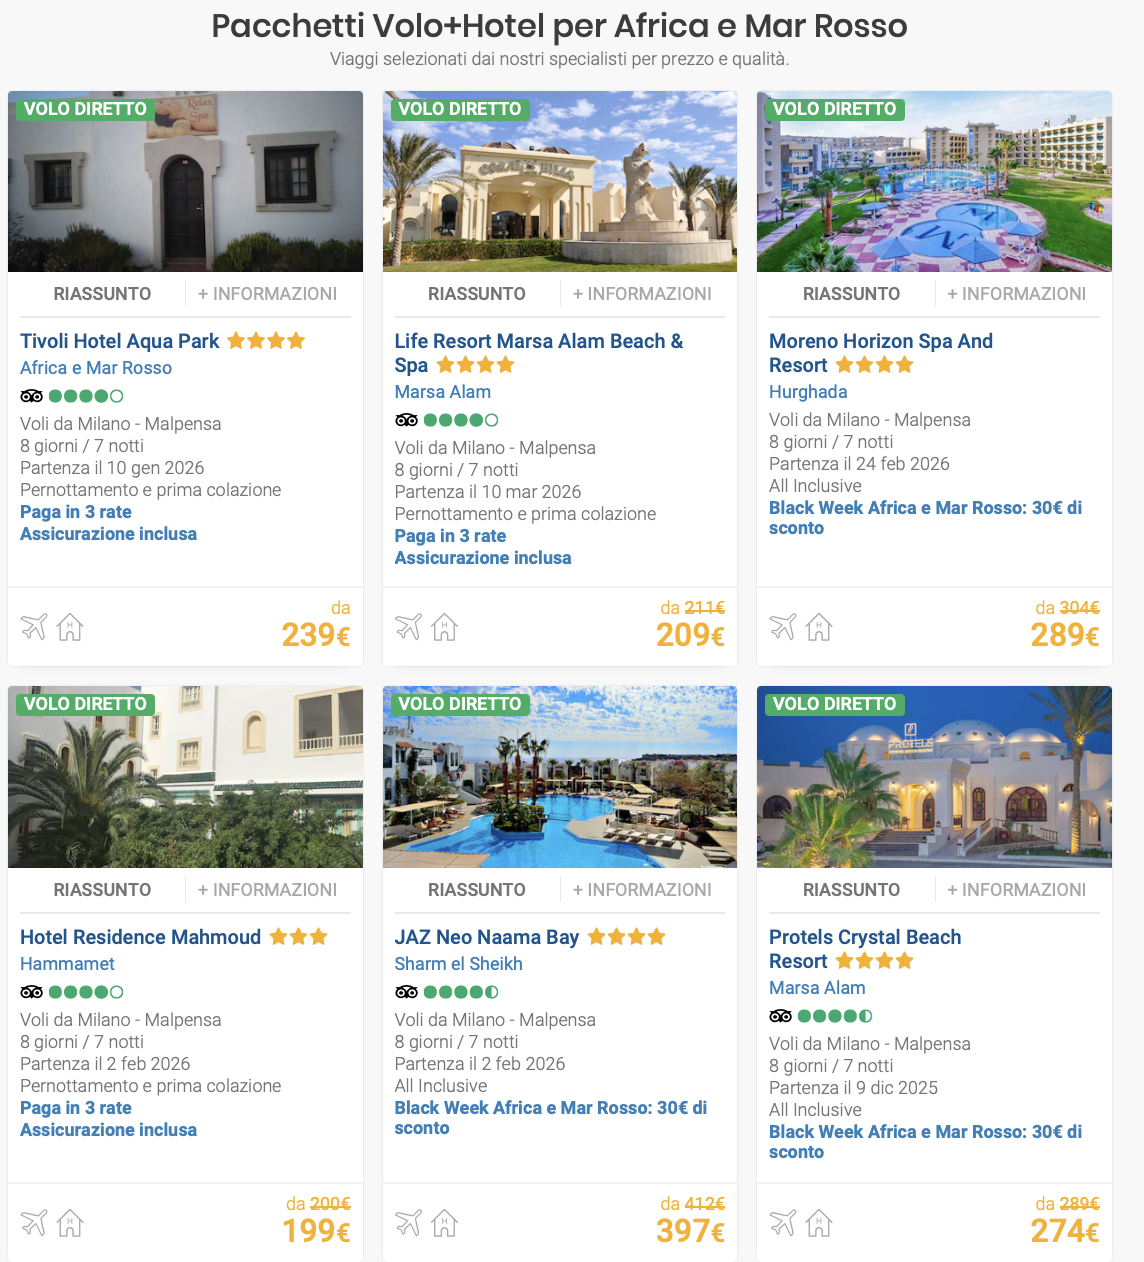Click the VOLO DIRETTO badge on Tivoli Hotel Aqua Park

(85, 110)
